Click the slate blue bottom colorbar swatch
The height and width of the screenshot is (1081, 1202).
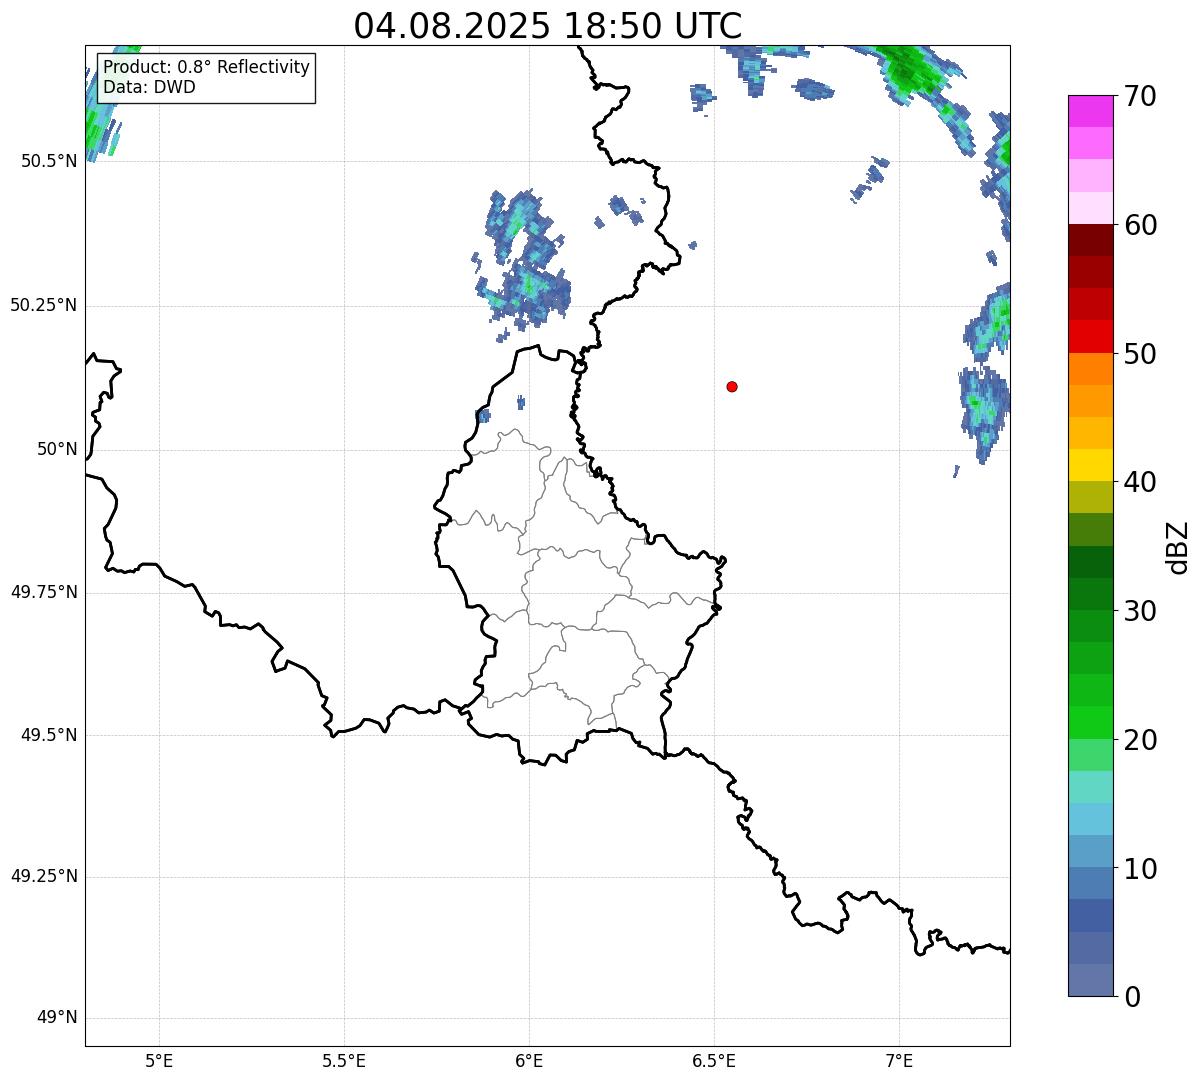tap(1090, 979)
